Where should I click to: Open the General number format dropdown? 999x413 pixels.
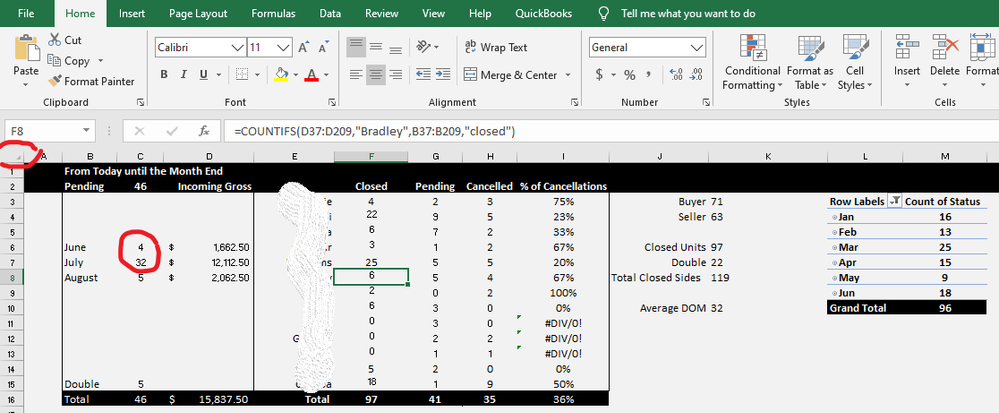pos(697,48)
